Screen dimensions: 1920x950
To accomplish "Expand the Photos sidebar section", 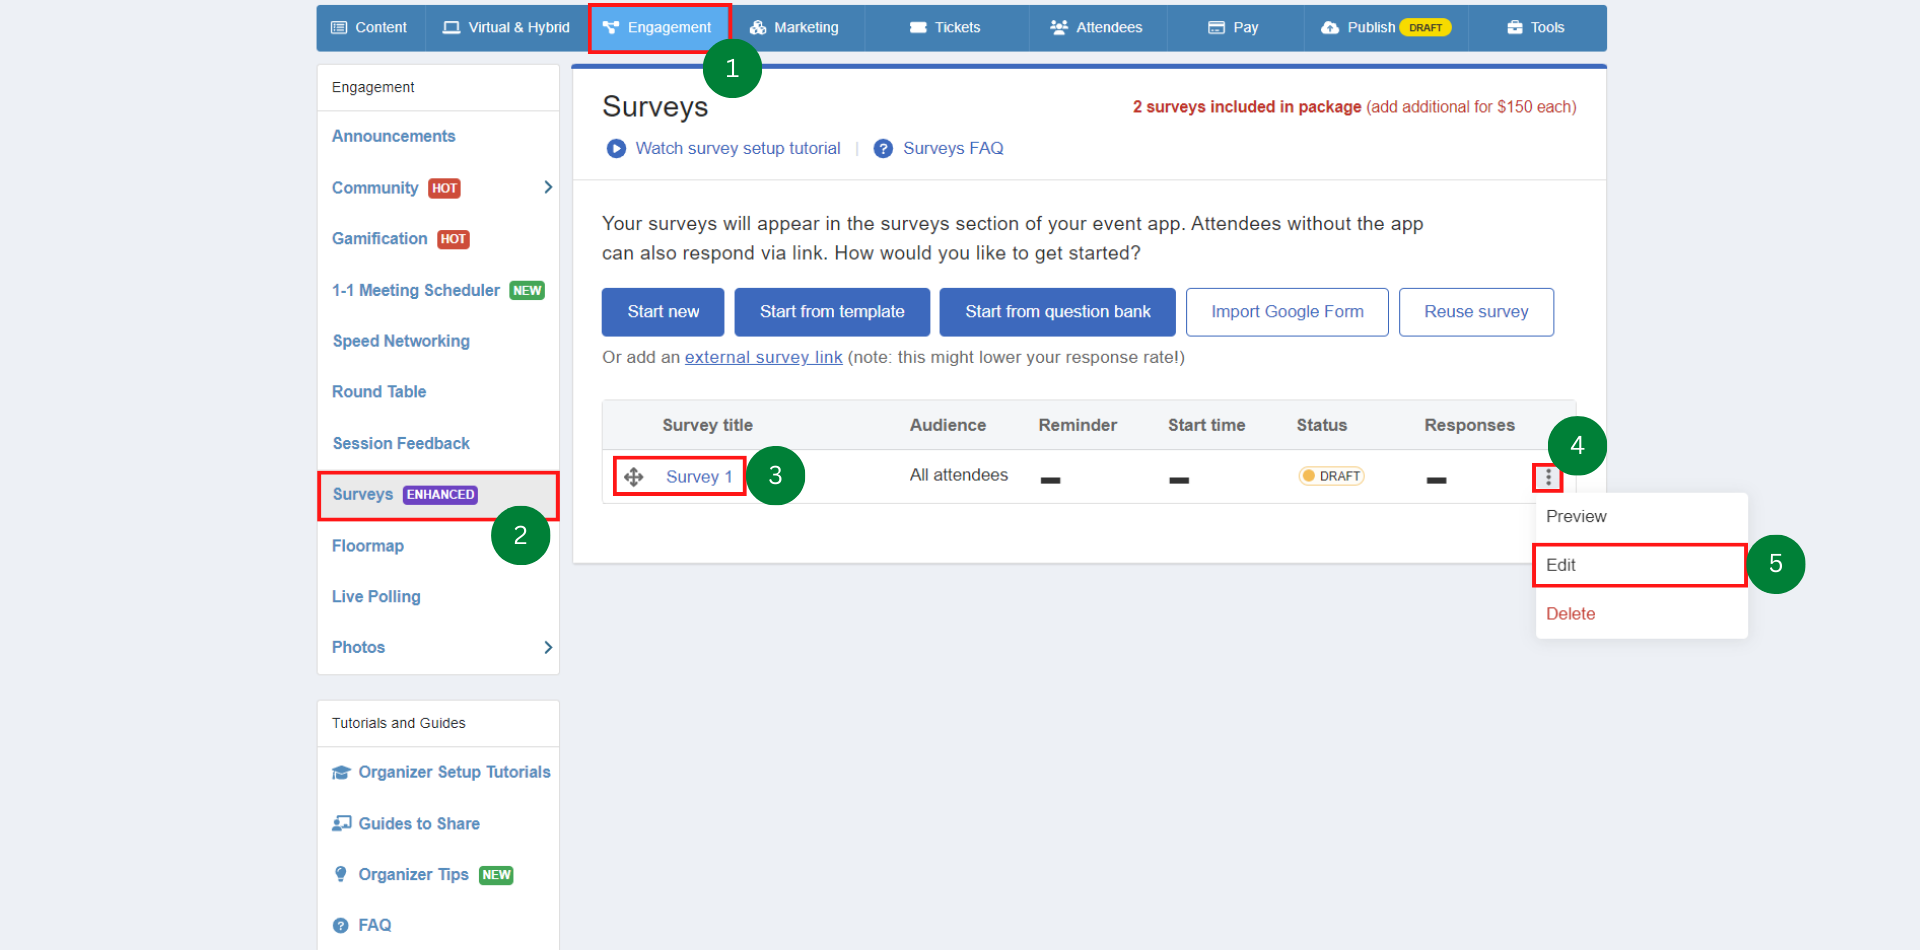I will tap(547, 647).
